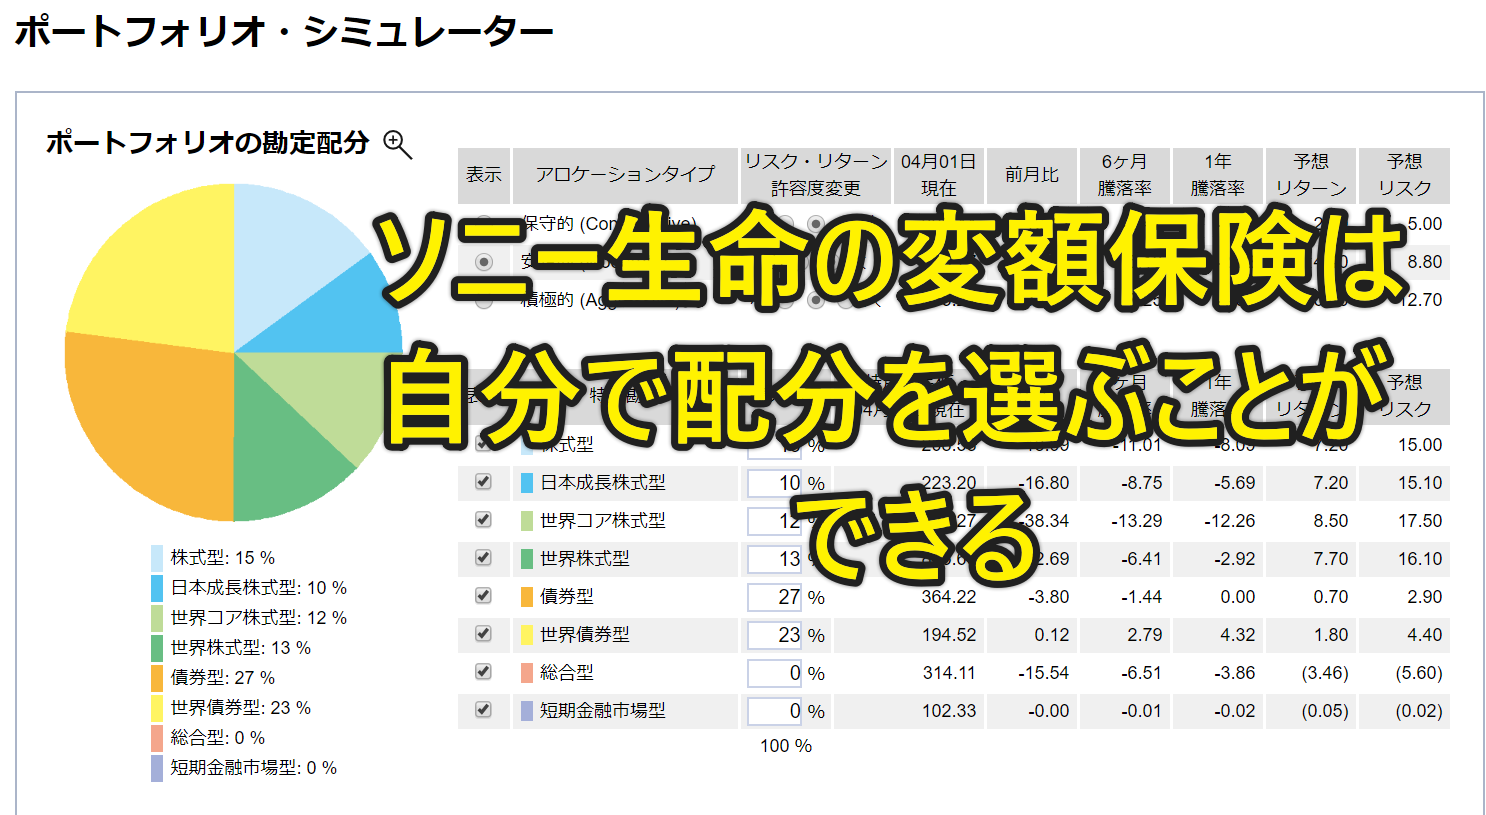Click the 04月01日現在 header in the top table

pyautogui.click(x=939, y=175)
